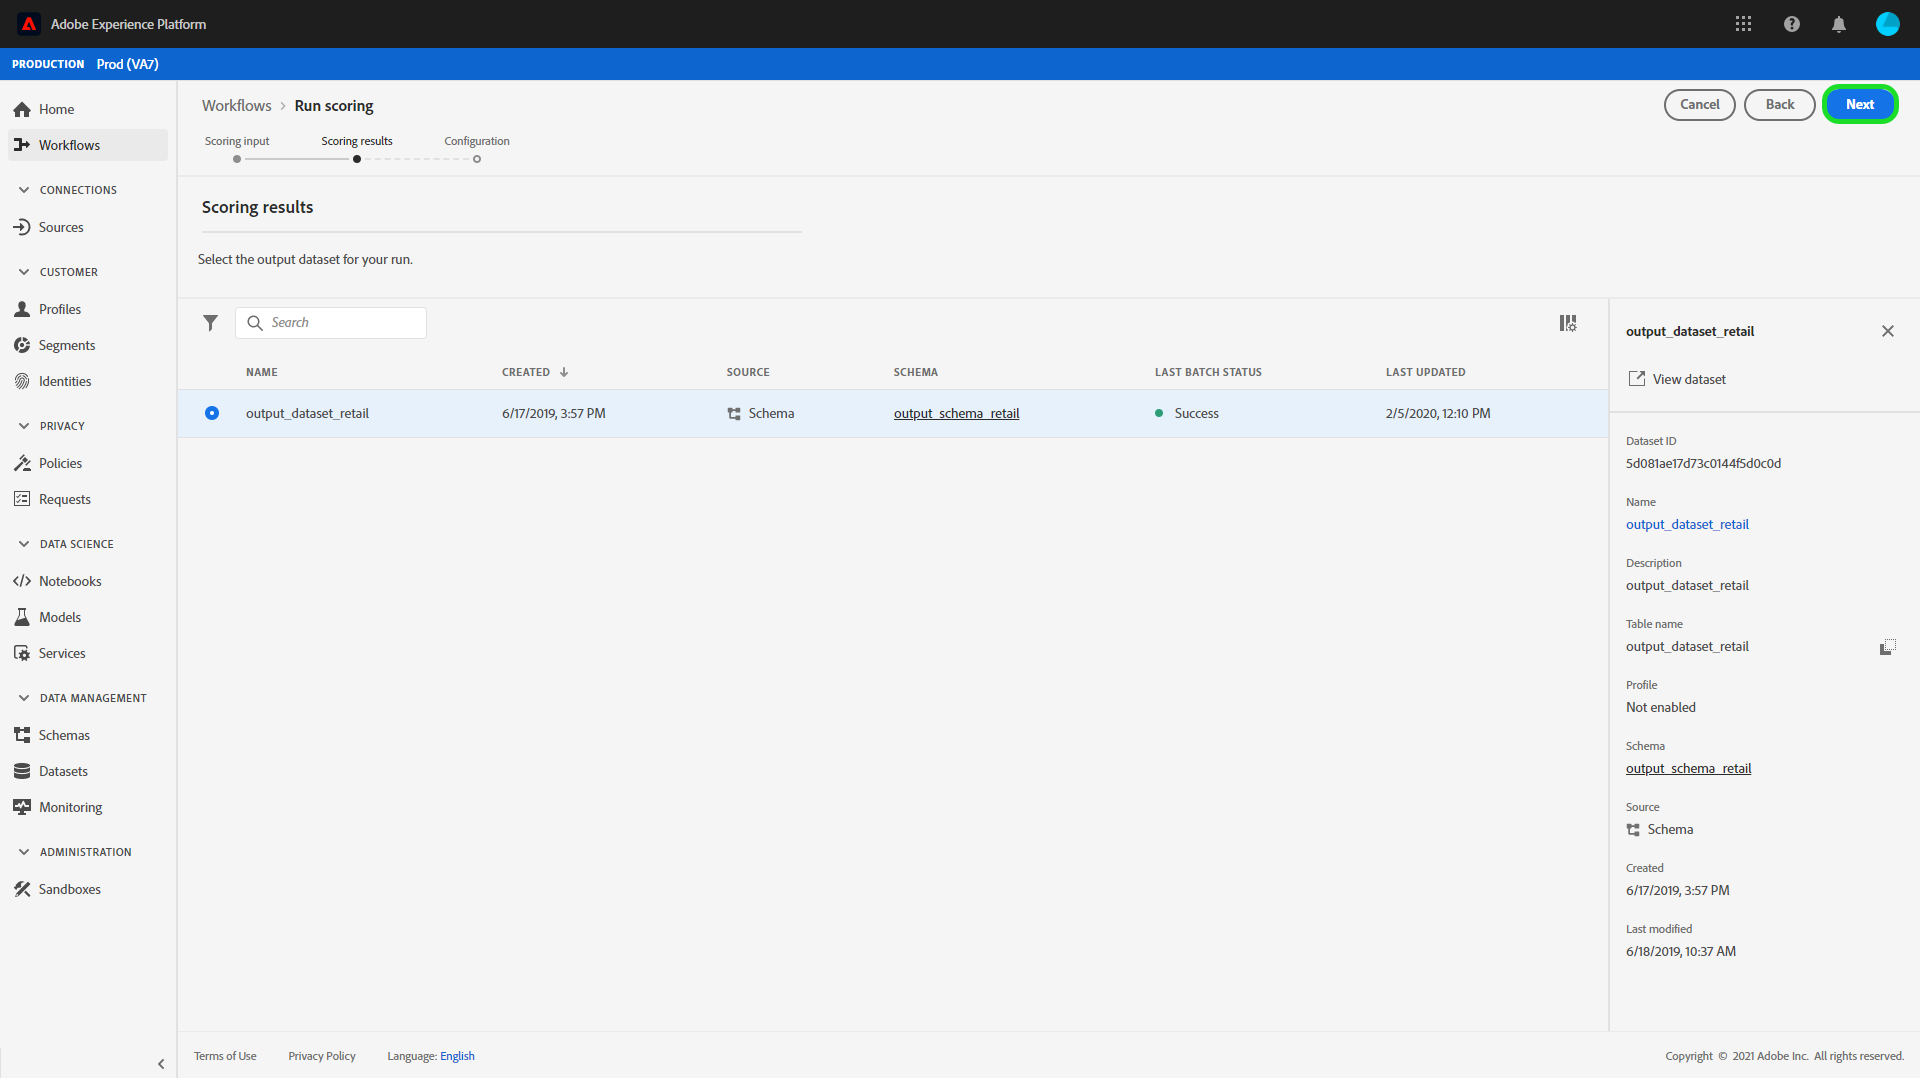
Task: Open the app switcher grid icon
Action: point(1743,24)
